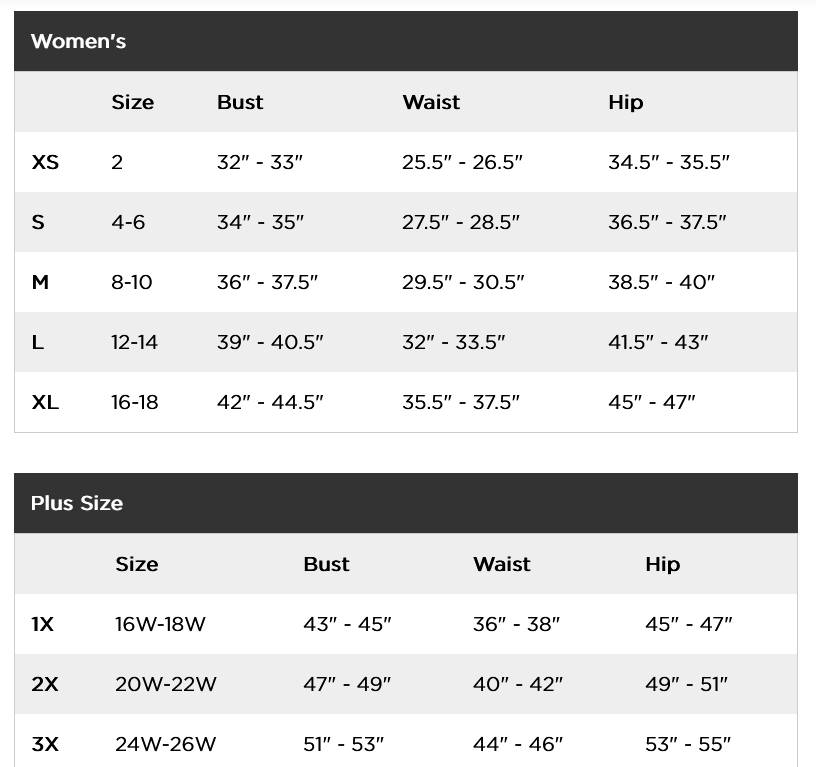Image resolution: width=816 pixels, height=767 pixels.
Task: Click the 24W-26W size cell
Action: click(x=165, y=744)
